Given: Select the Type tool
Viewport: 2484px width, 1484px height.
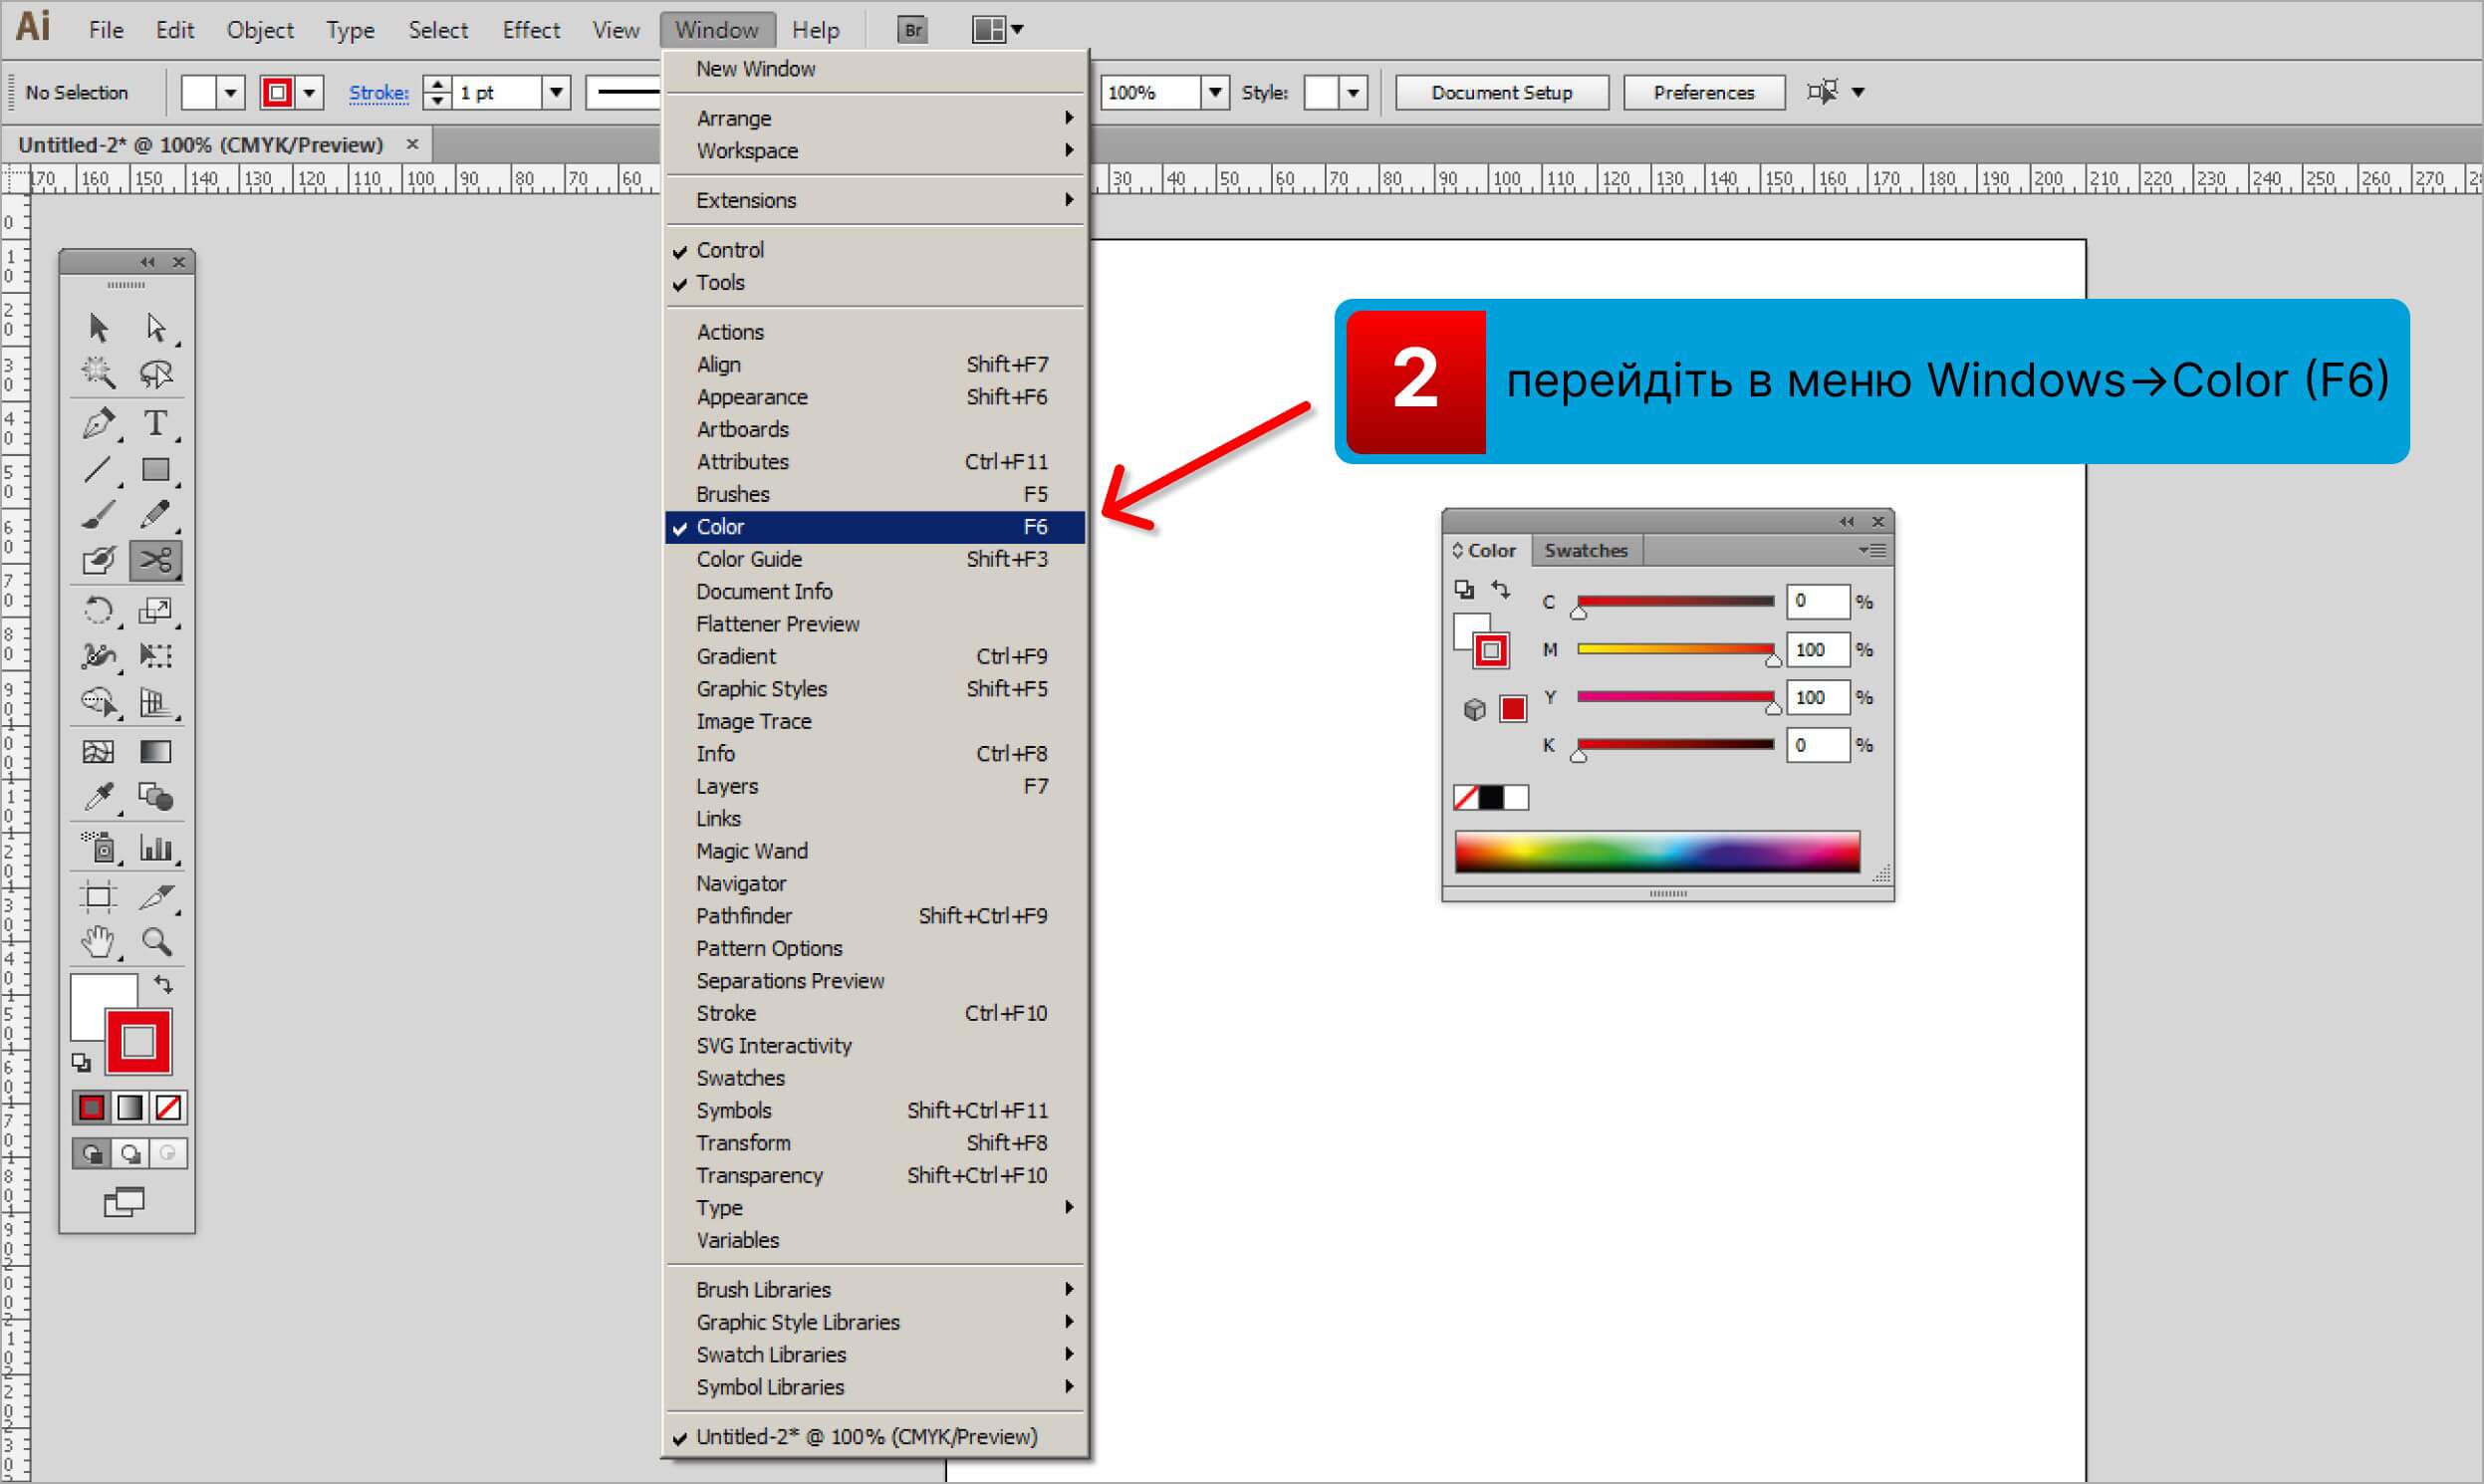Looking at the screenshot, I should [156, 423].
